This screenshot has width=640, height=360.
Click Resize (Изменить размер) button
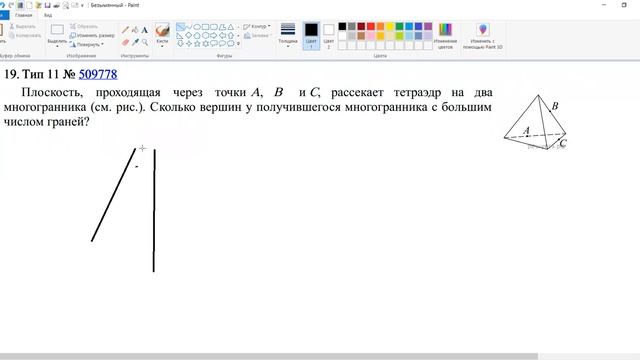[x=92, y=36]
